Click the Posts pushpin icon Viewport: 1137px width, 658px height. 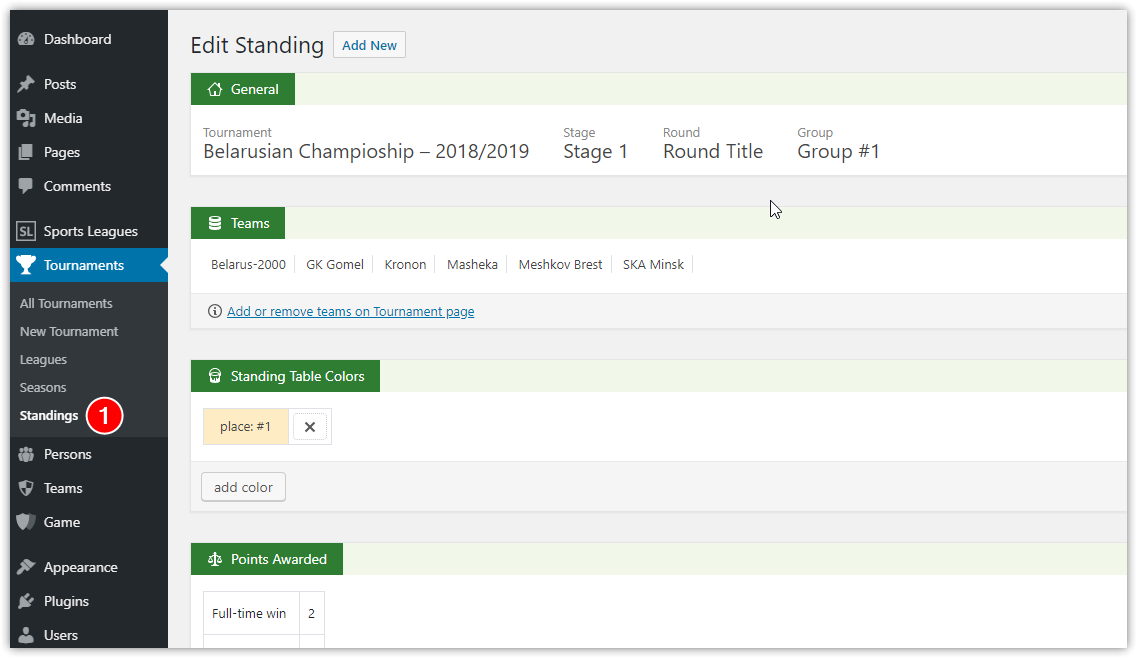click(27, 85)
